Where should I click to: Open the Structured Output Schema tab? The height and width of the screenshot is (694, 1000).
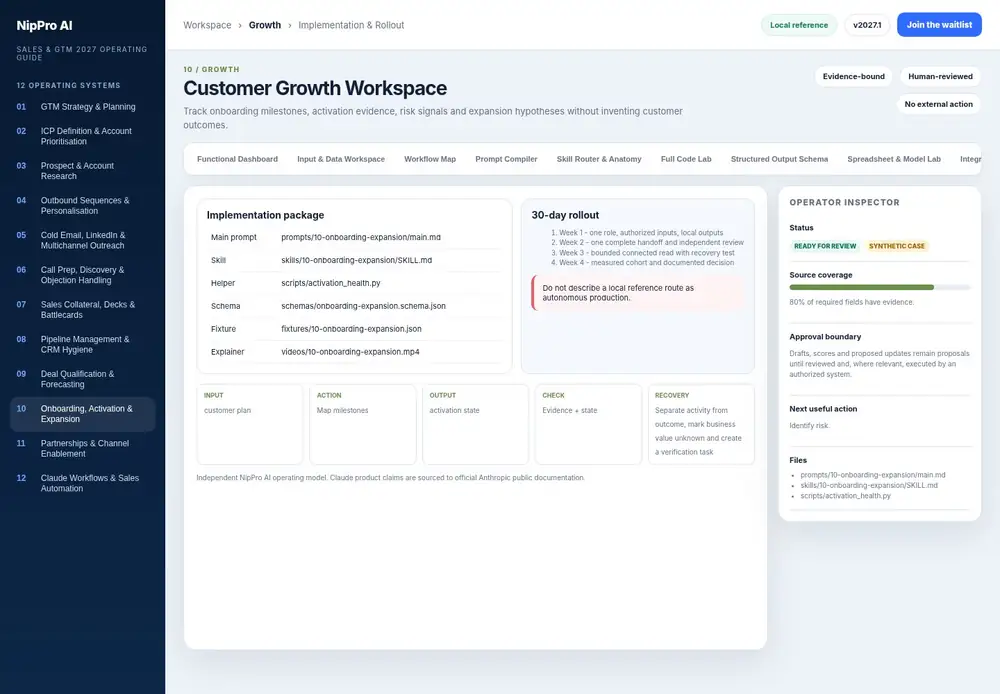[779, 159]
